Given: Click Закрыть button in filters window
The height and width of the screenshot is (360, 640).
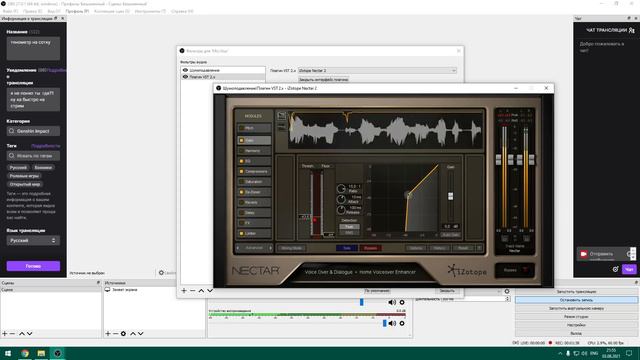Looking at the screenshot, I should pyautogui.click(x=447, y=291).
